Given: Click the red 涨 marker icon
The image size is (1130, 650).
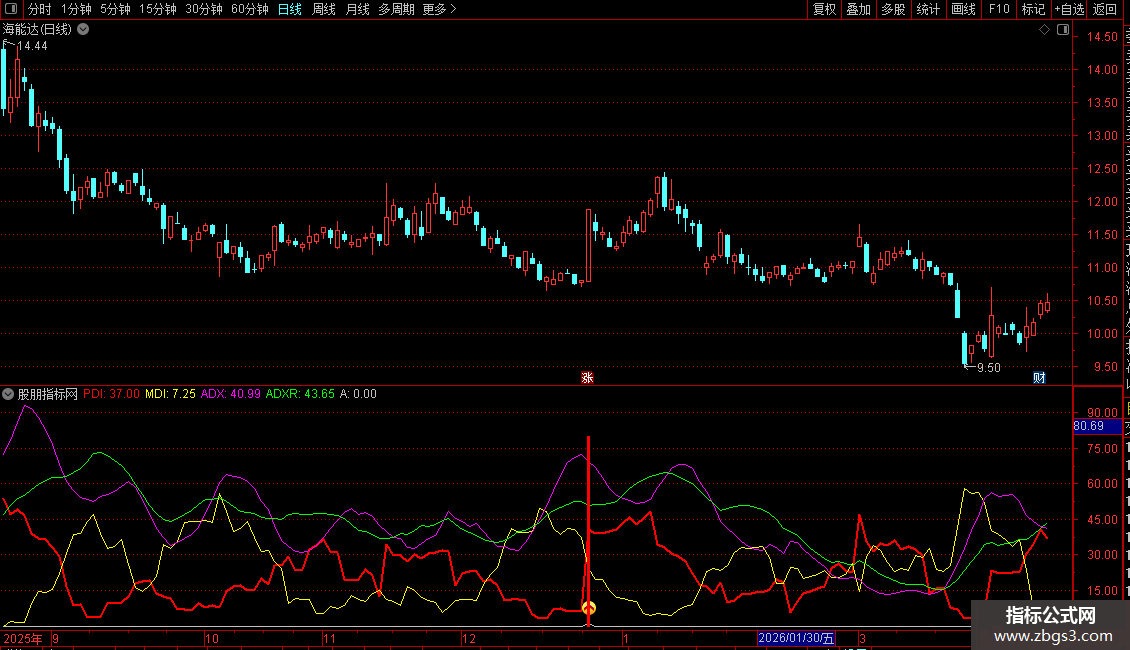Looking at the screenshot, I should [588, 377].
